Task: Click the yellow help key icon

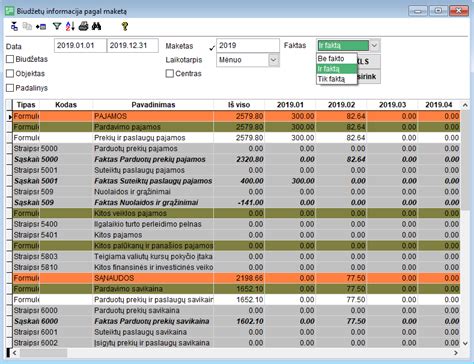Action: pyautogui.click(x=125, y=26)
